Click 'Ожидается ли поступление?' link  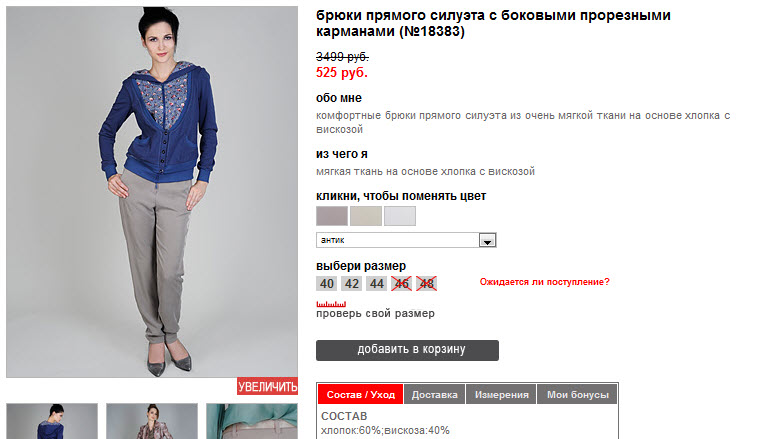544,282
